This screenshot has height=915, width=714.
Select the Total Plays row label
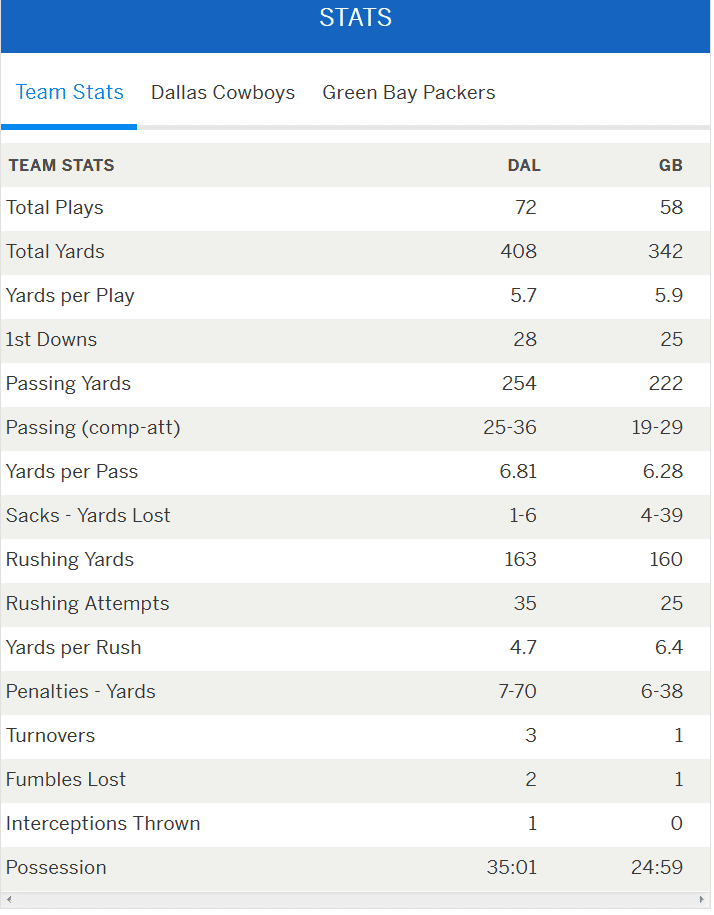coord(55,208)
